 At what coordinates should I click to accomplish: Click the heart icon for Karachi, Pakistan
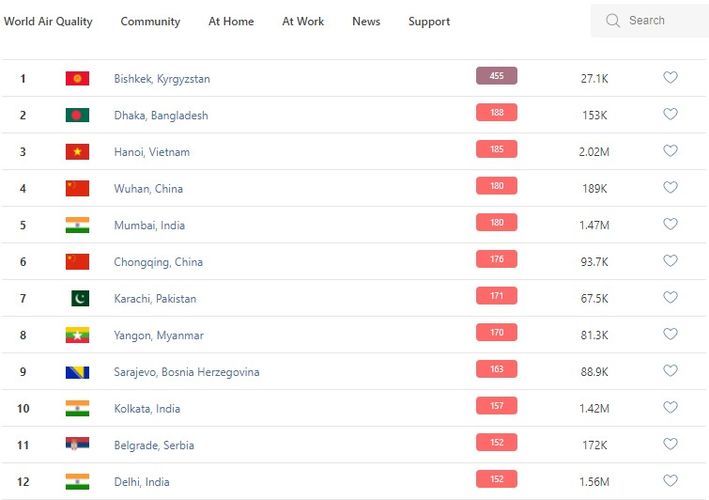click(670, 298)
